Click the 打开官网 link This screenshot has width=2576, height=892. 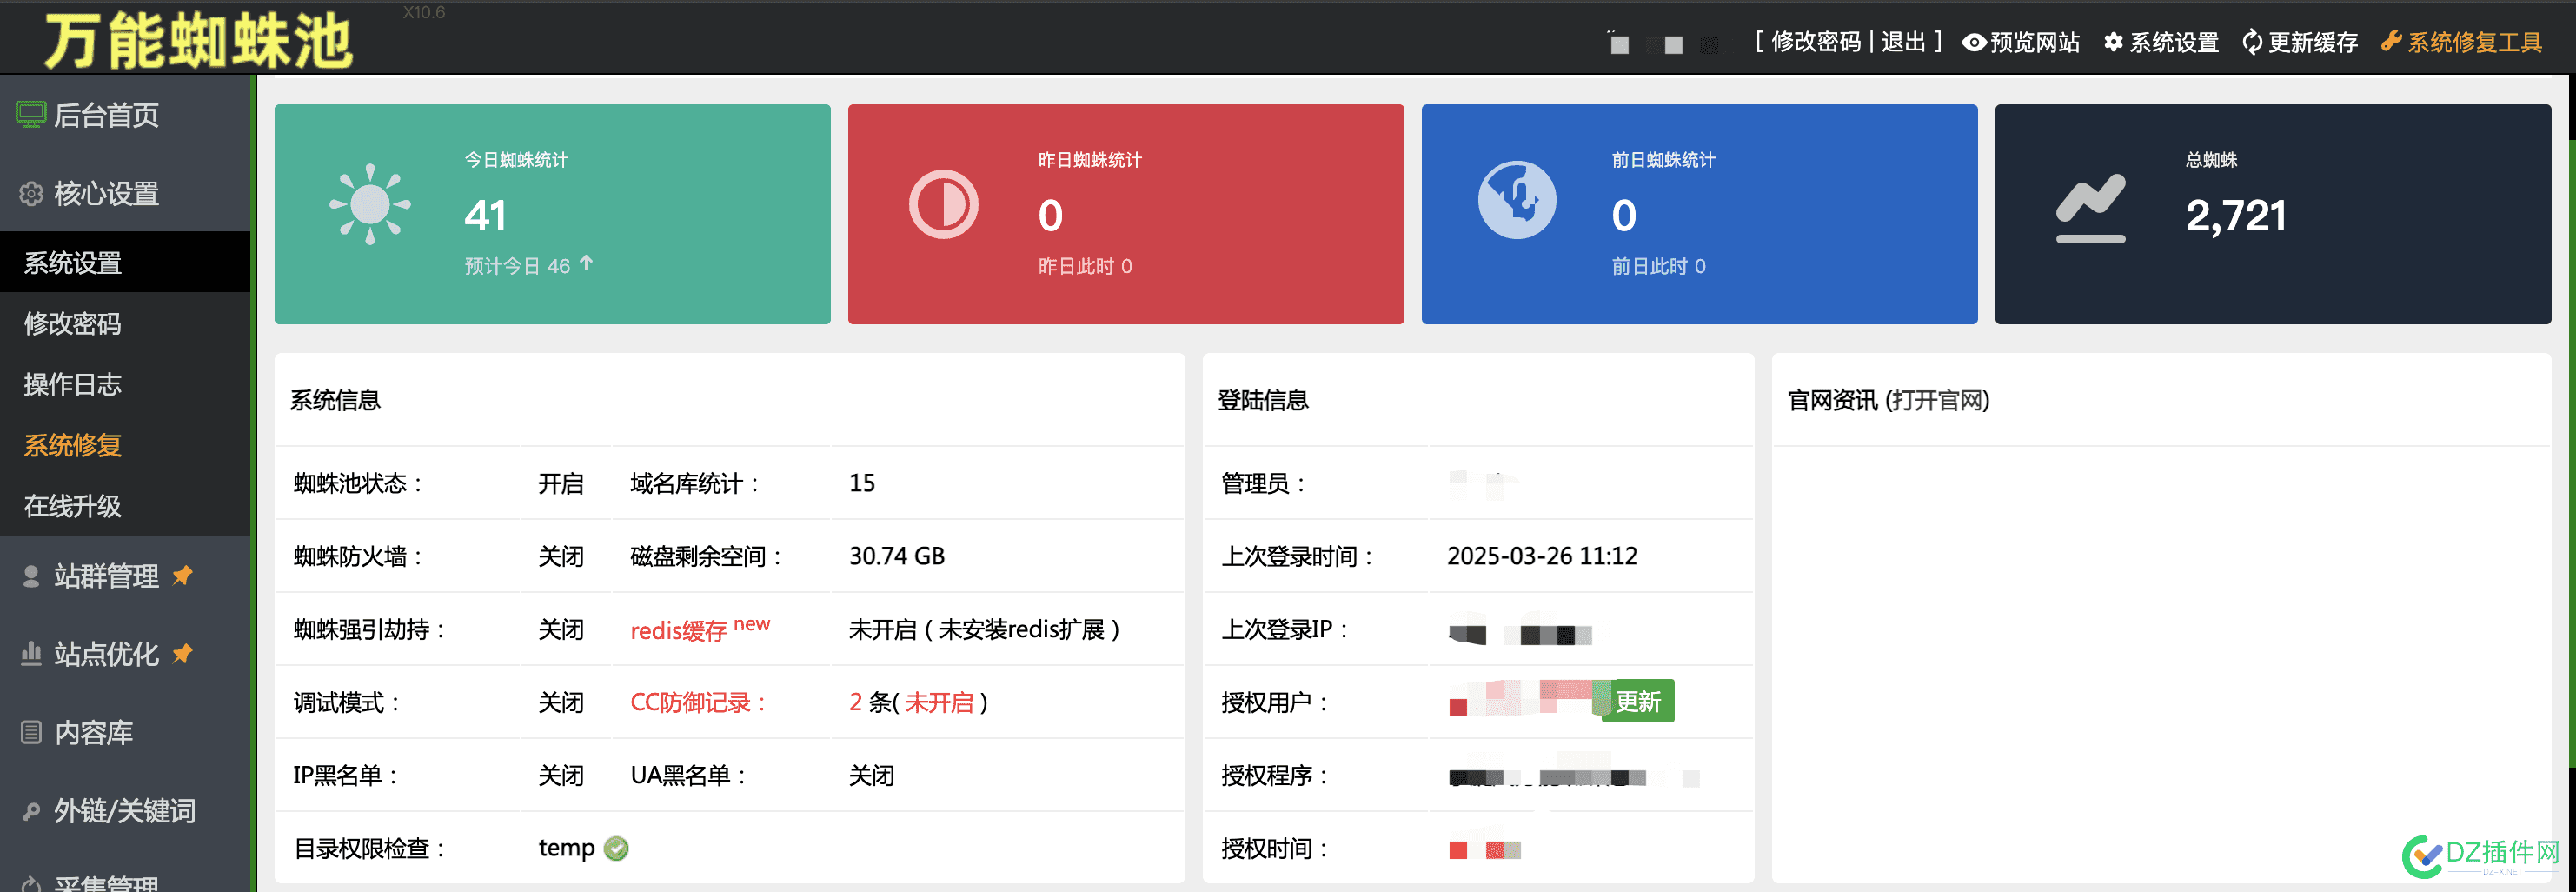(x=1937, y=400)
